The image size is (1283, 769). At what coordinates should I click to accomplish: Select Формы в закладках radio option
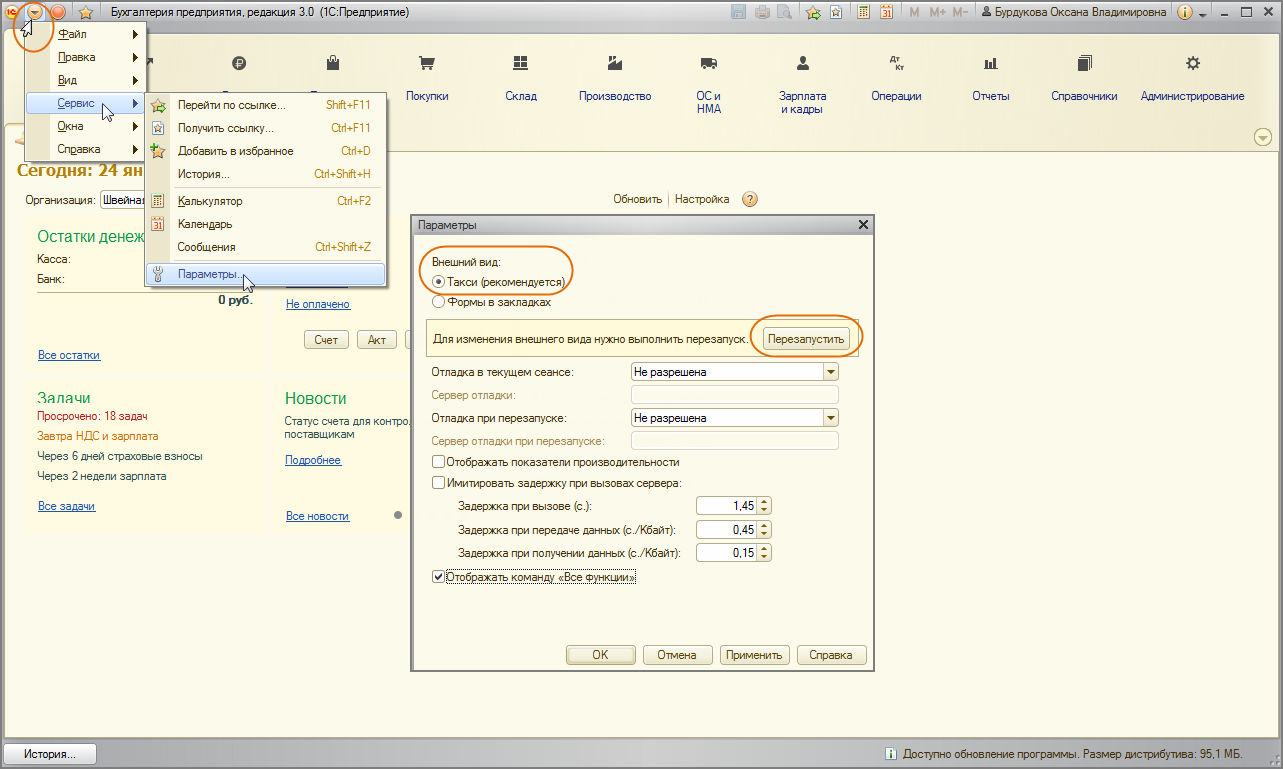tap(438, 301)
